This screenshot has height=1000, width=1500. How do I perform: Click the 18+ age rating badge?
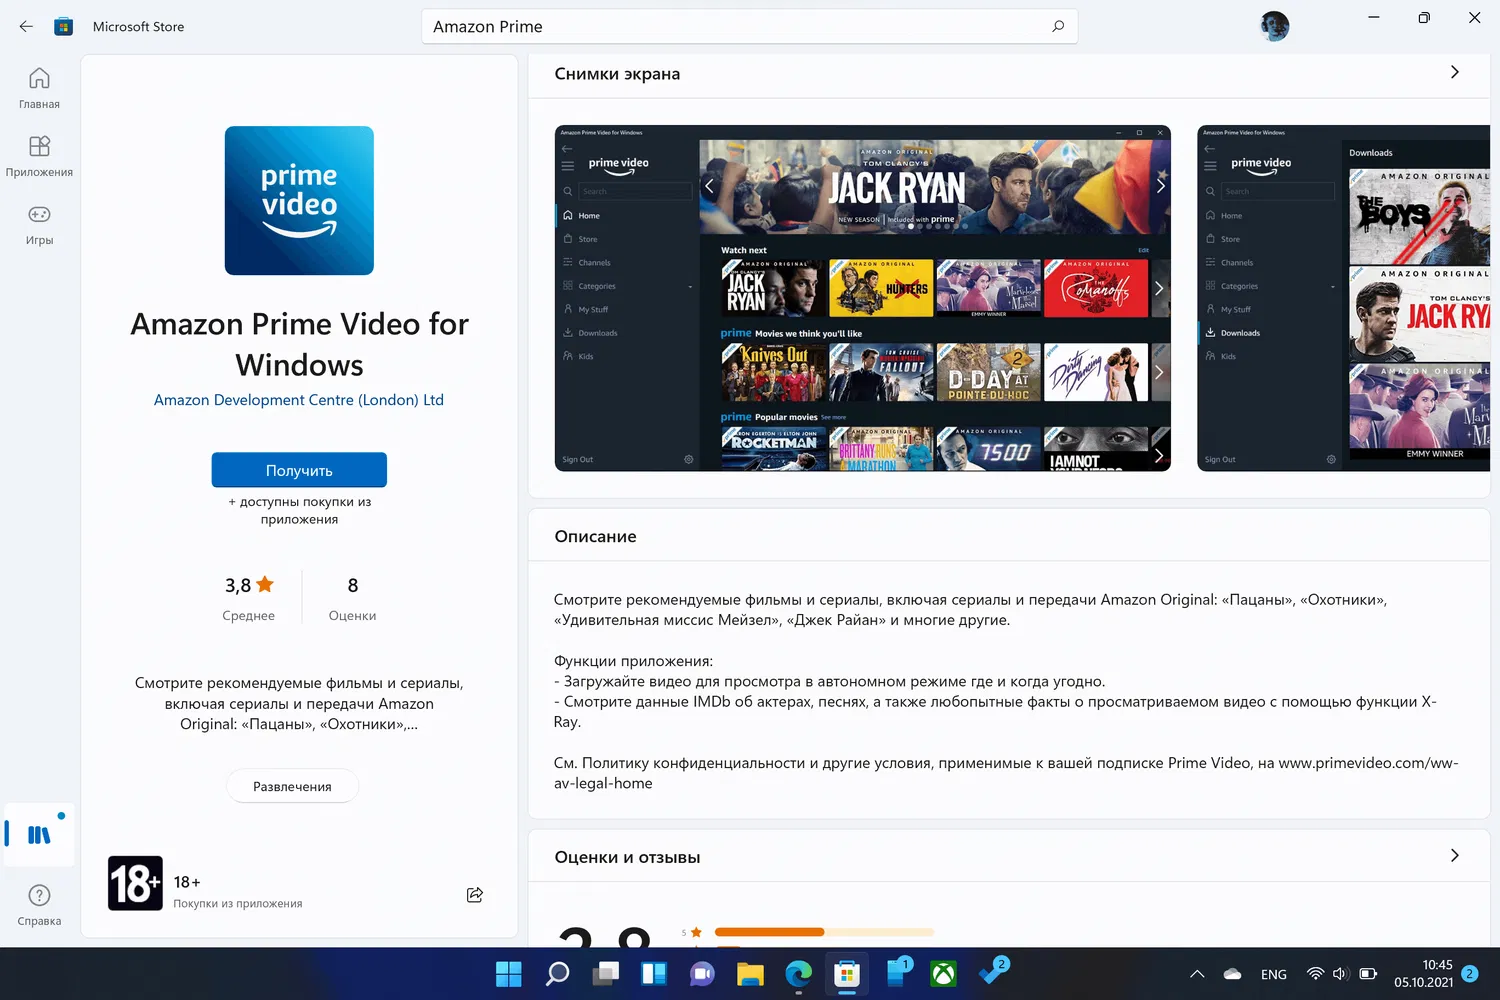click(x=135, y=883)
